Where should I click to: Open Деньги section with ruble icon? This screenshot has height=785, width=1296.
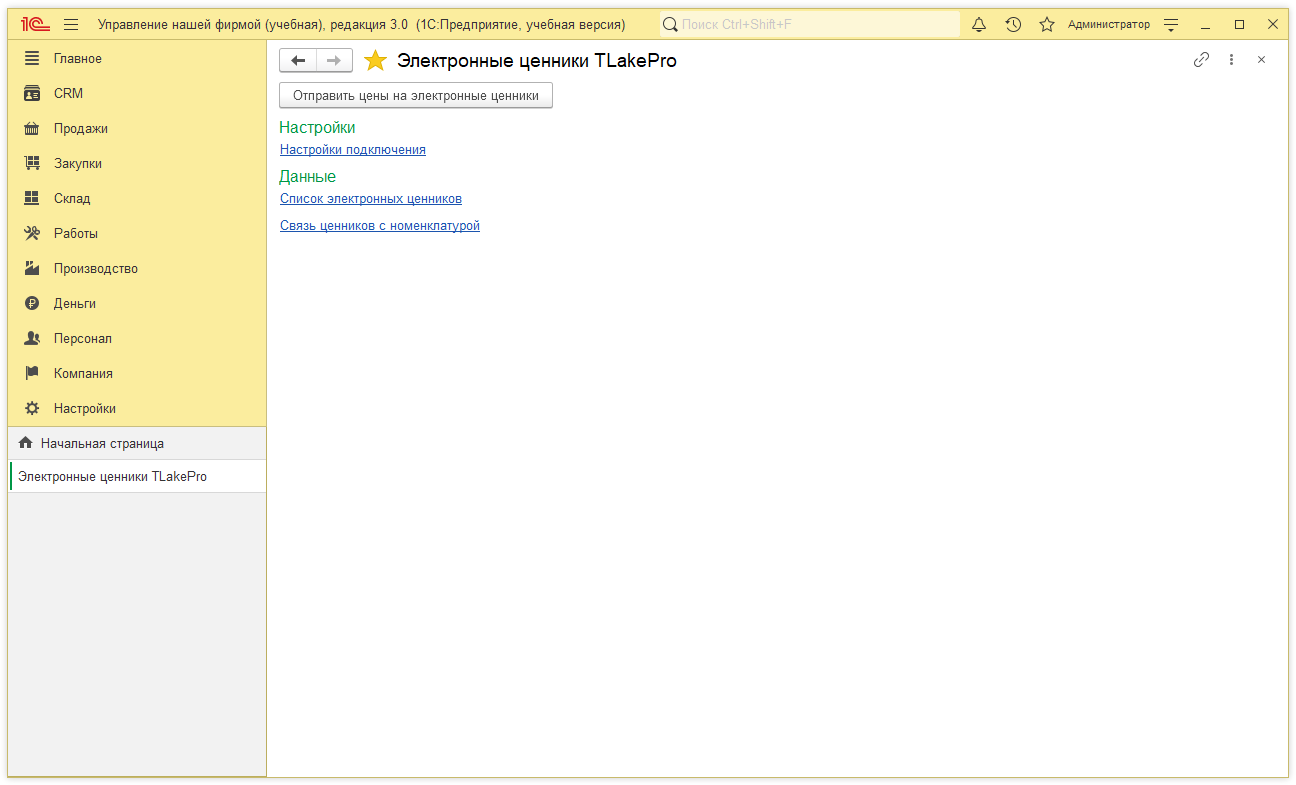(75, 304)
